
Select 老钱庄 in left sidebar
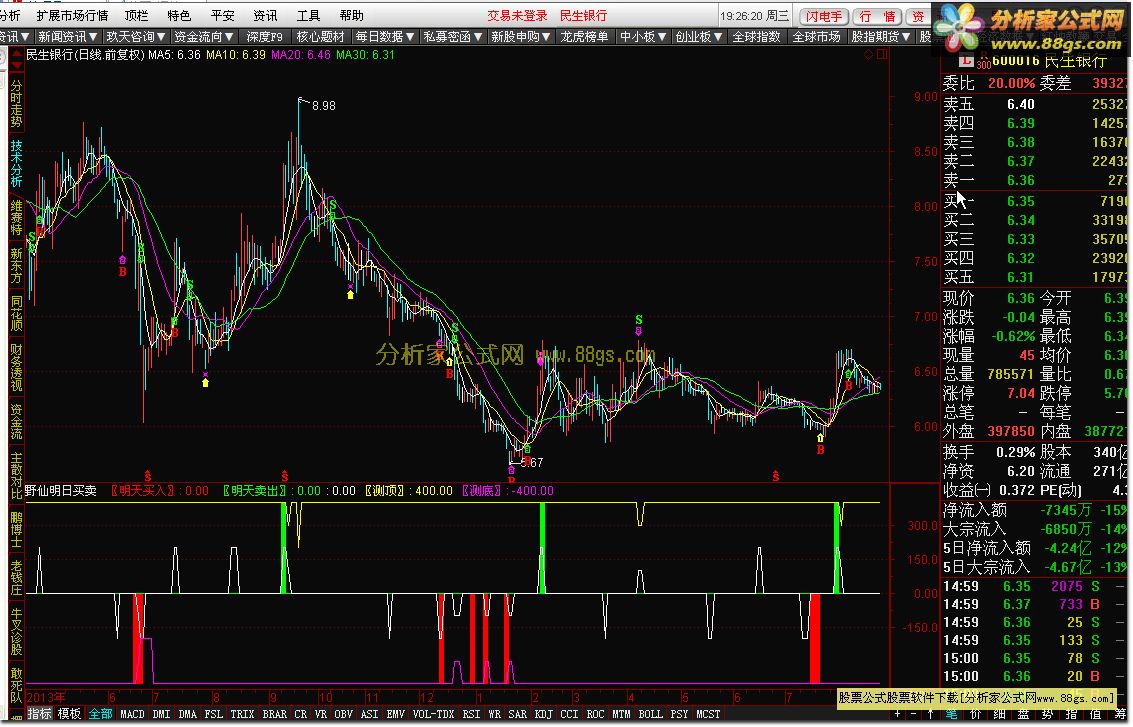(16, 577)
